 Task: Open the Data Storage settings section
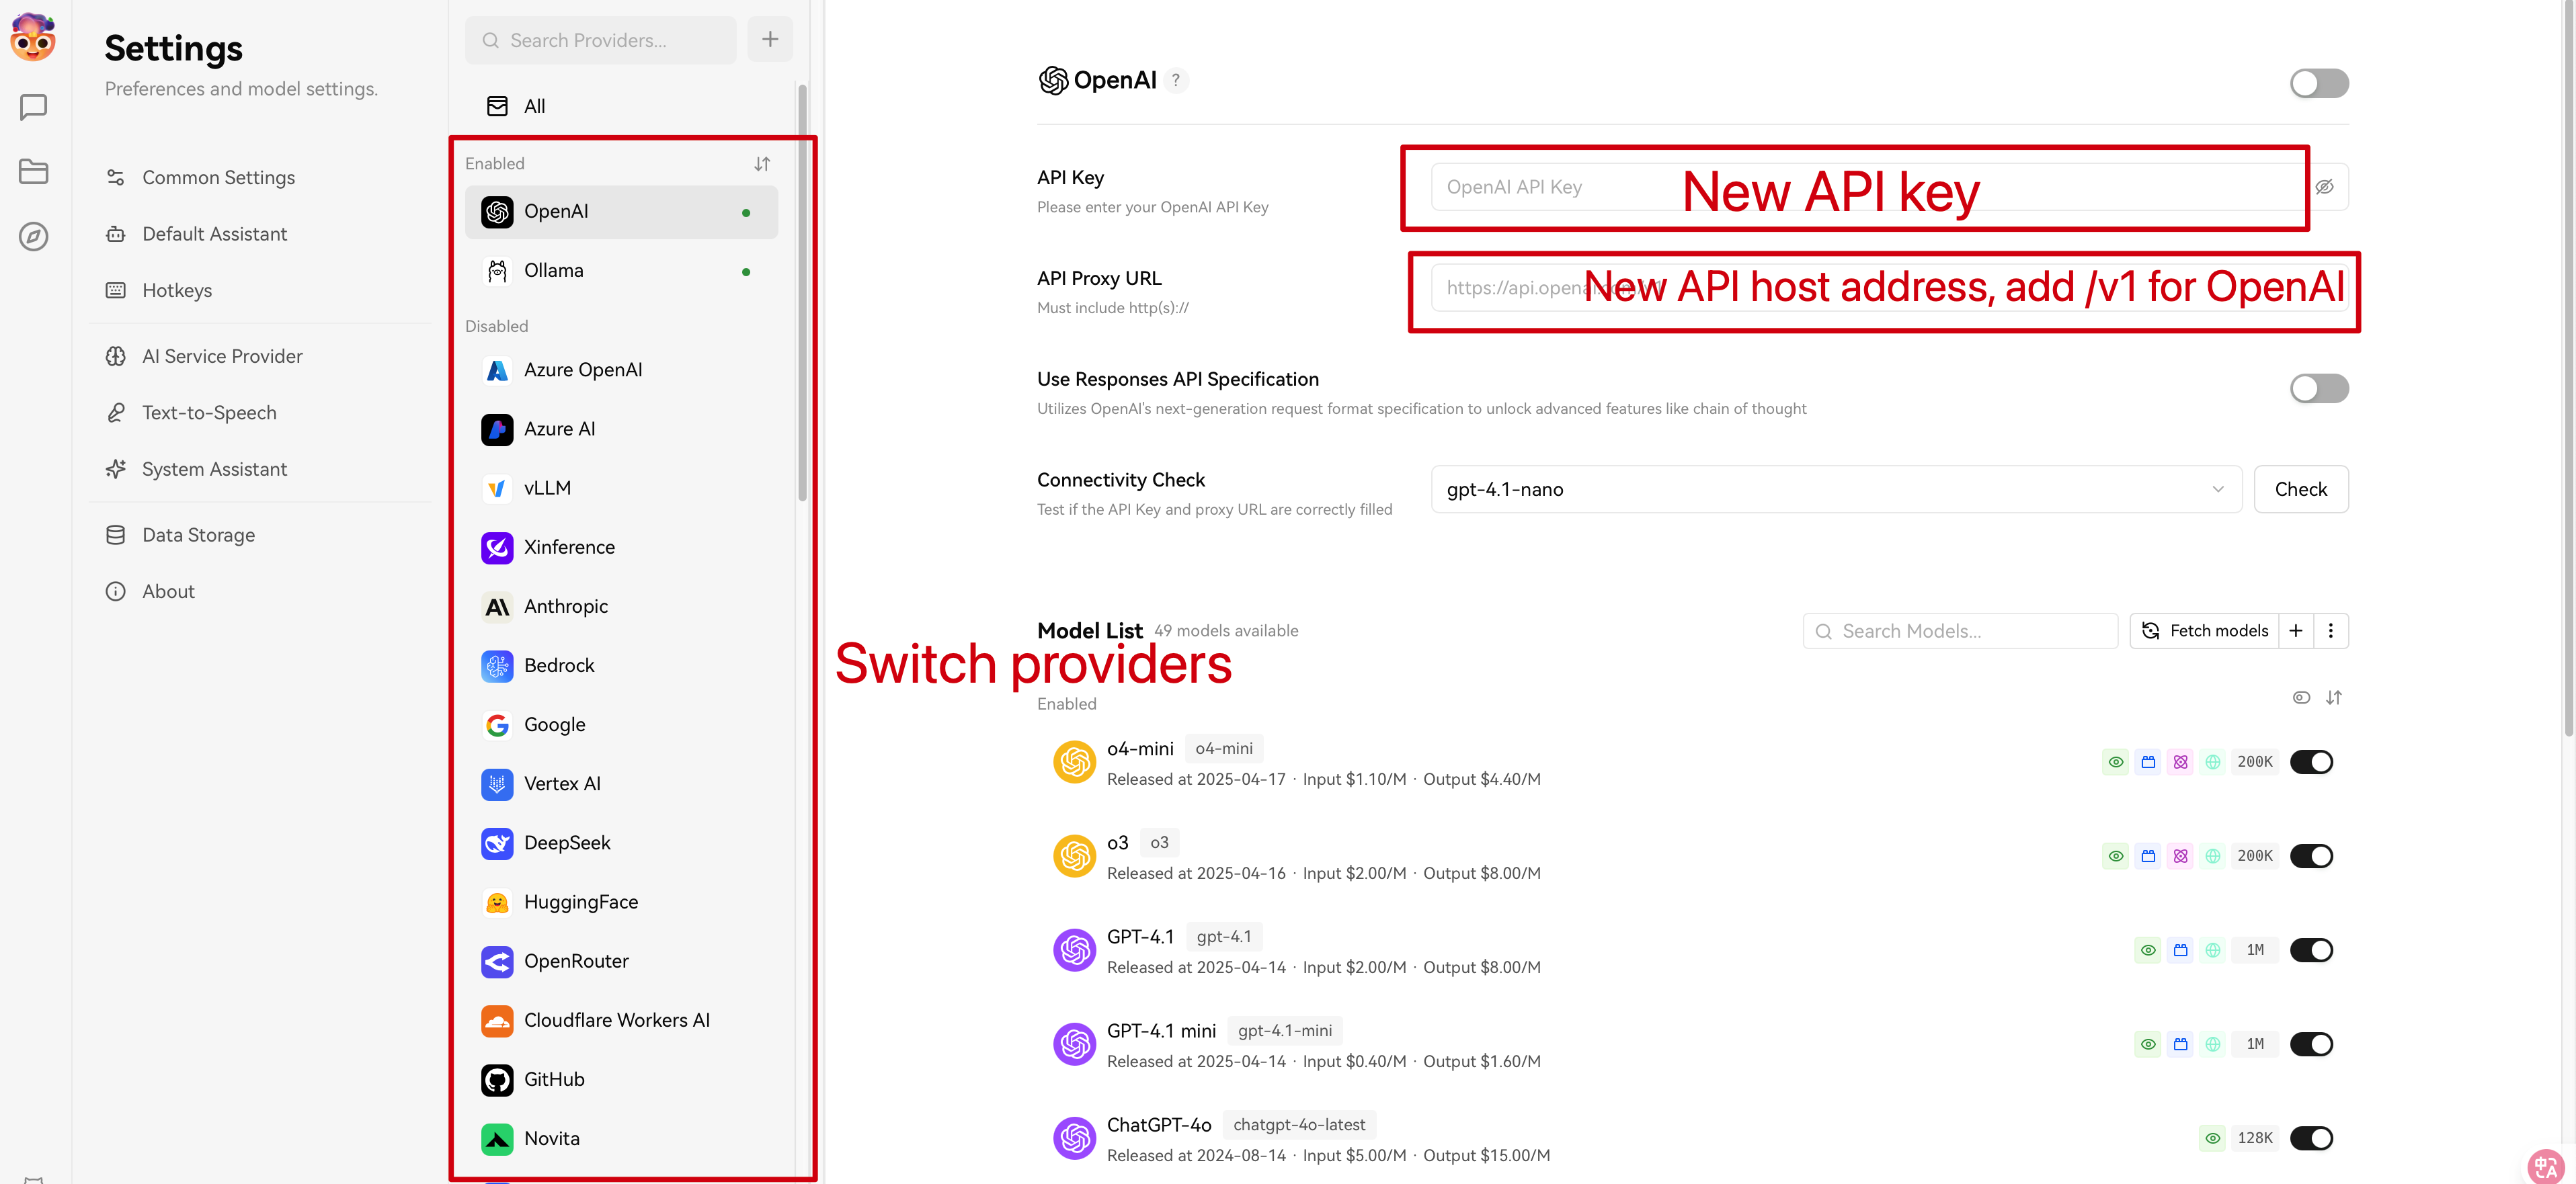point(198,535)
